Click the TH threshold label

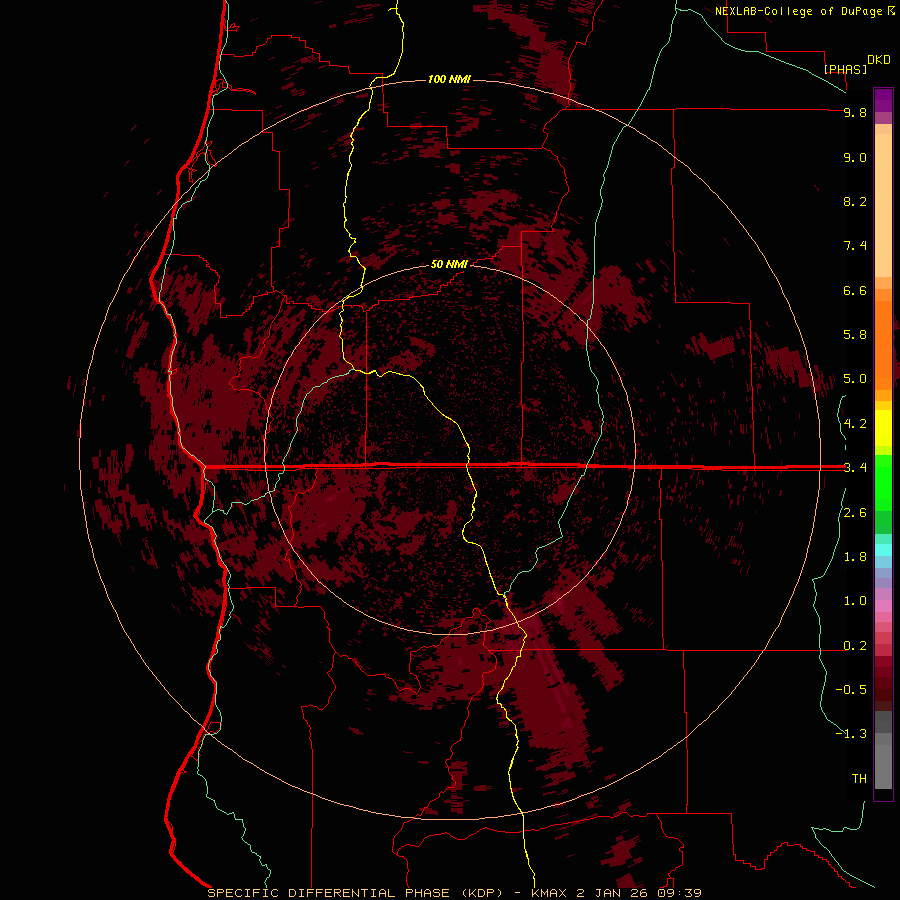(x=859, y=779)
